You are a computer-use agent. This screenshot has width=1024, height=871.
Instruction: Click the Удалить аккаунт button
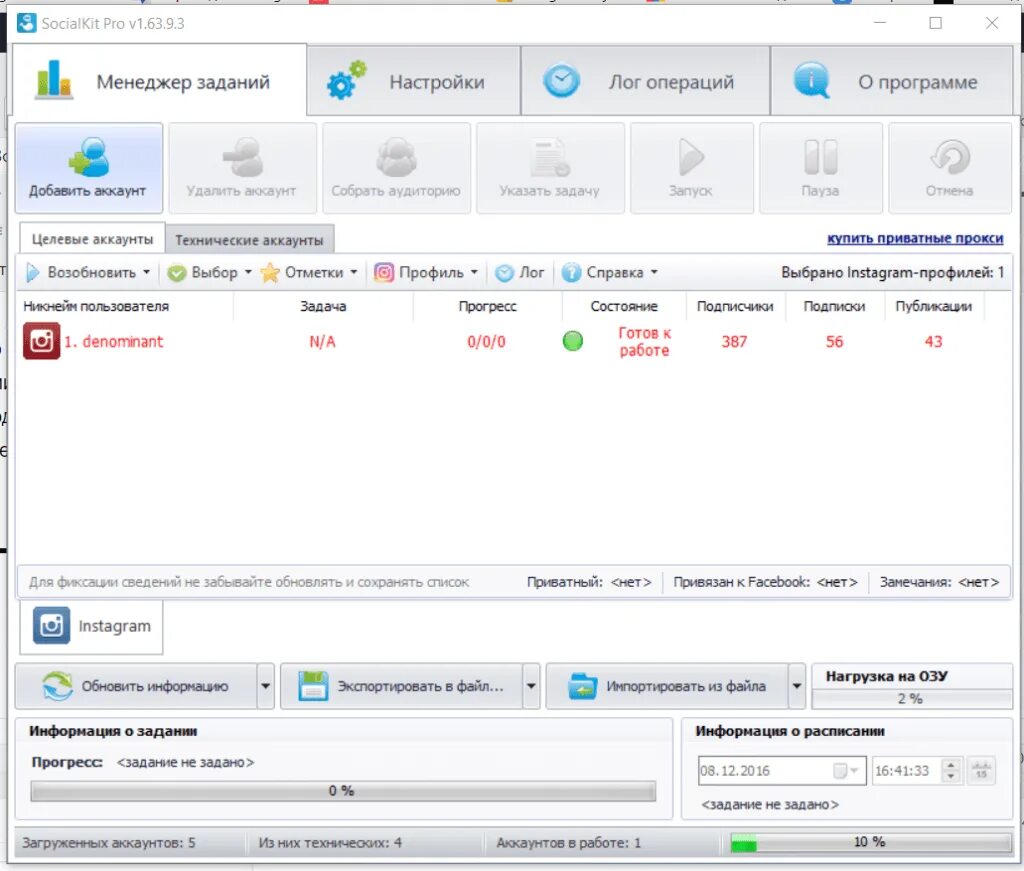[242, 168]
